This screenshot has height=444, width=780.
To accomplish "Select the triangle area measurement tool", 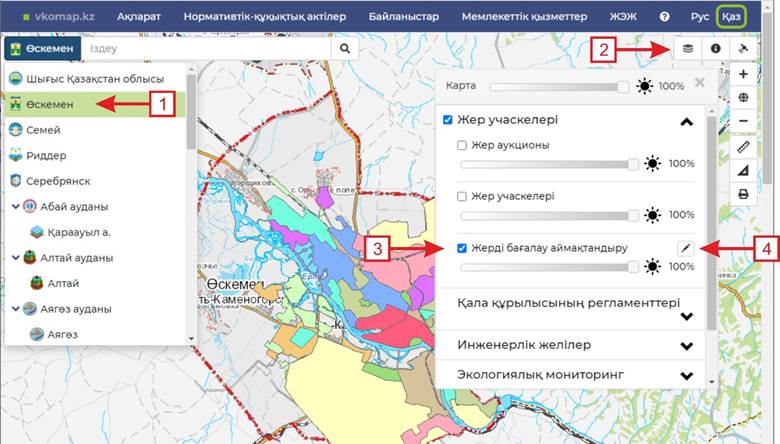I will (x=743, y=170).
